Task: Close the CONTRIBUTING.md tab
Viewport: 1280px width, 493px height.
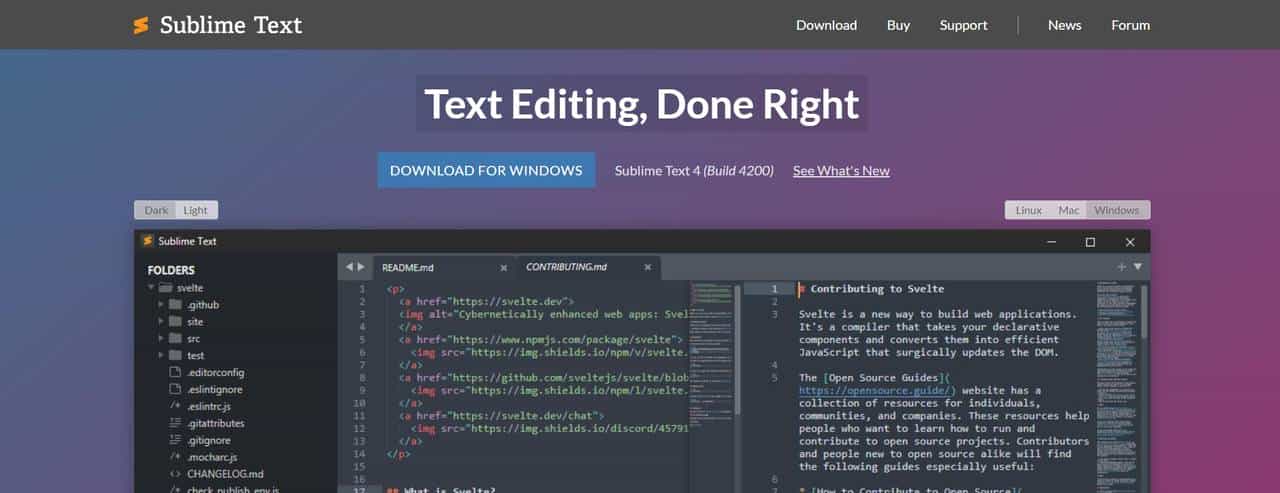Action: 648,268
